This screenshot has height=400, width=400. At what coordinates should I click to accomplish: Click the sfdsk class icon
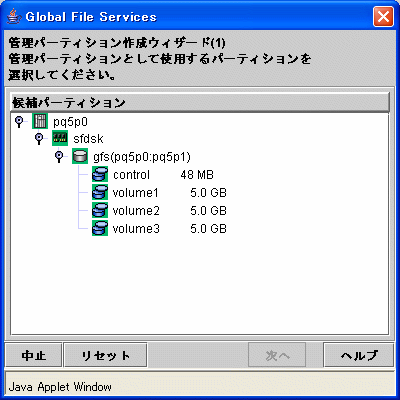point(60,138)
